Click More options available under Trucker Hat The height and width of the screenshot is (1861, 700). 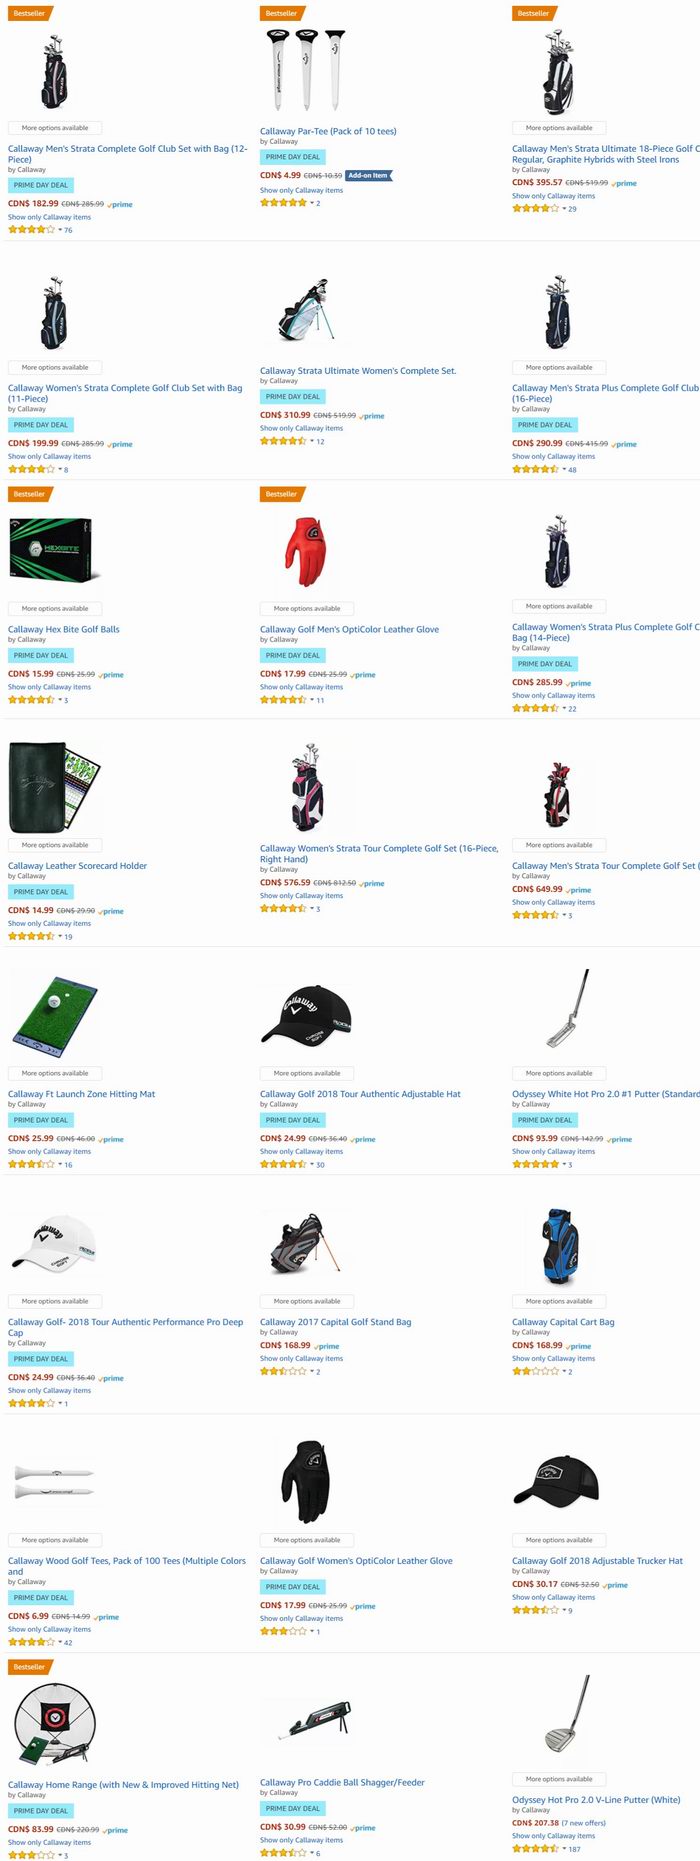pos(559,1540)
